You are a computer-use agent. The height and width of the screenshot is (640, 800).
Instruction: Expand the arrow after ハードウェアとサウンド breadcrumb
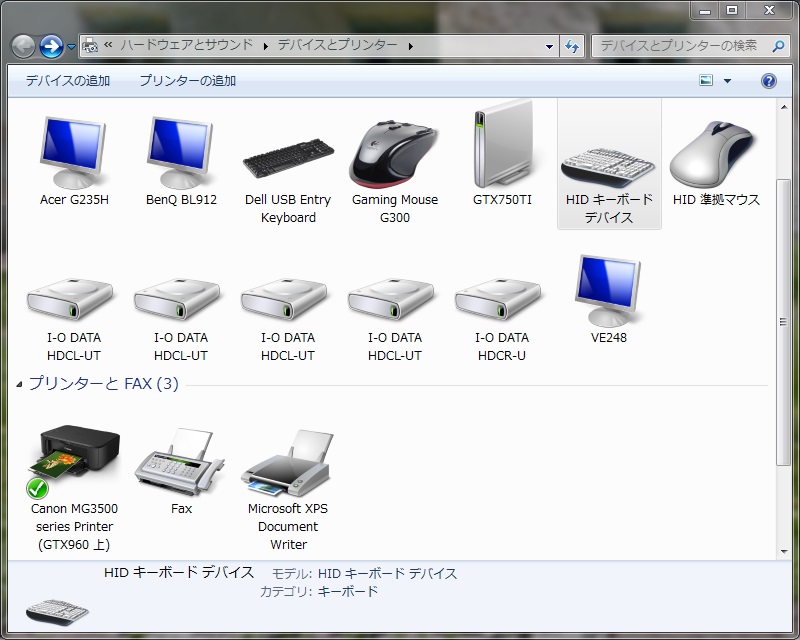266,46
